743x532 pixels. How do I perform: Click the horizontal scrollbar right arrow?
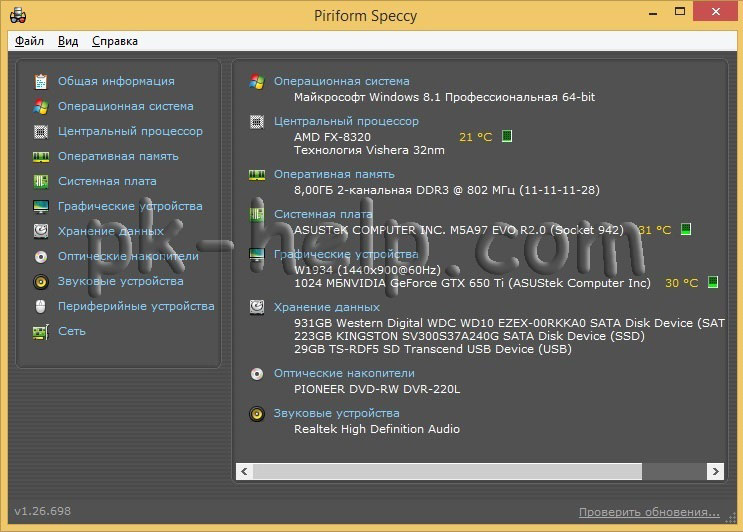(x=715, y=471)
